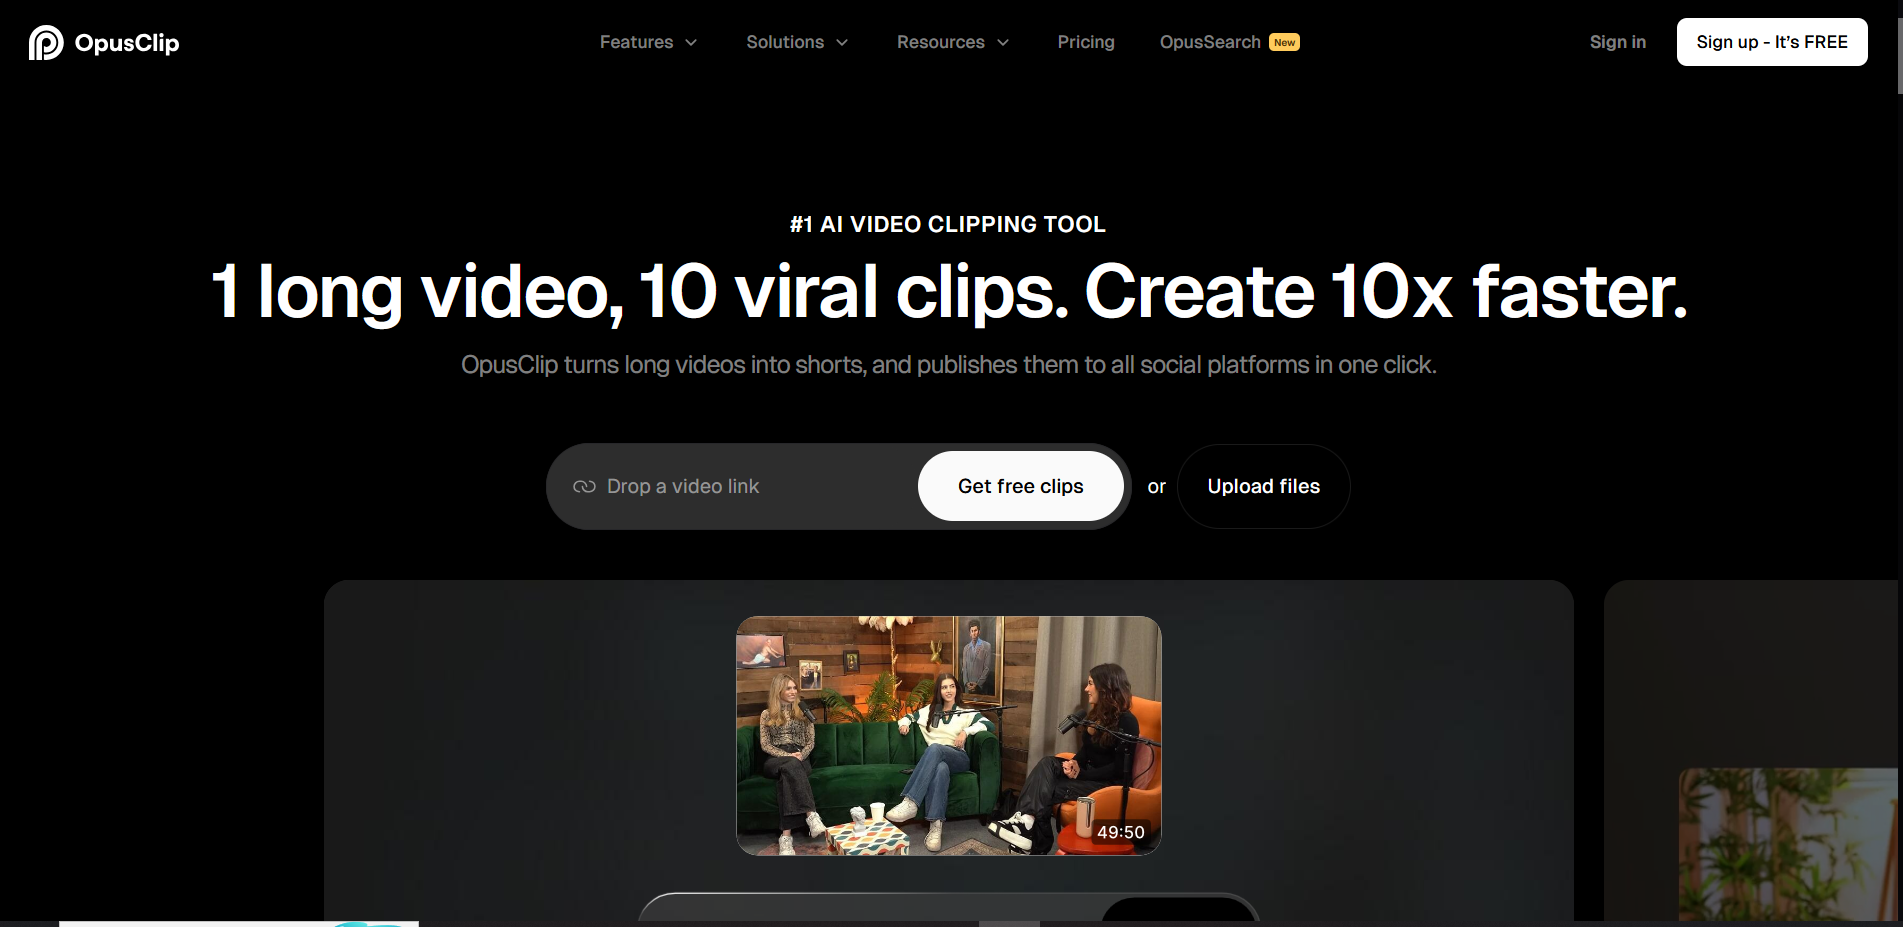Click the Get free clips button
The height and width of the screenshot is (927, 1903).
[1020, 486]
